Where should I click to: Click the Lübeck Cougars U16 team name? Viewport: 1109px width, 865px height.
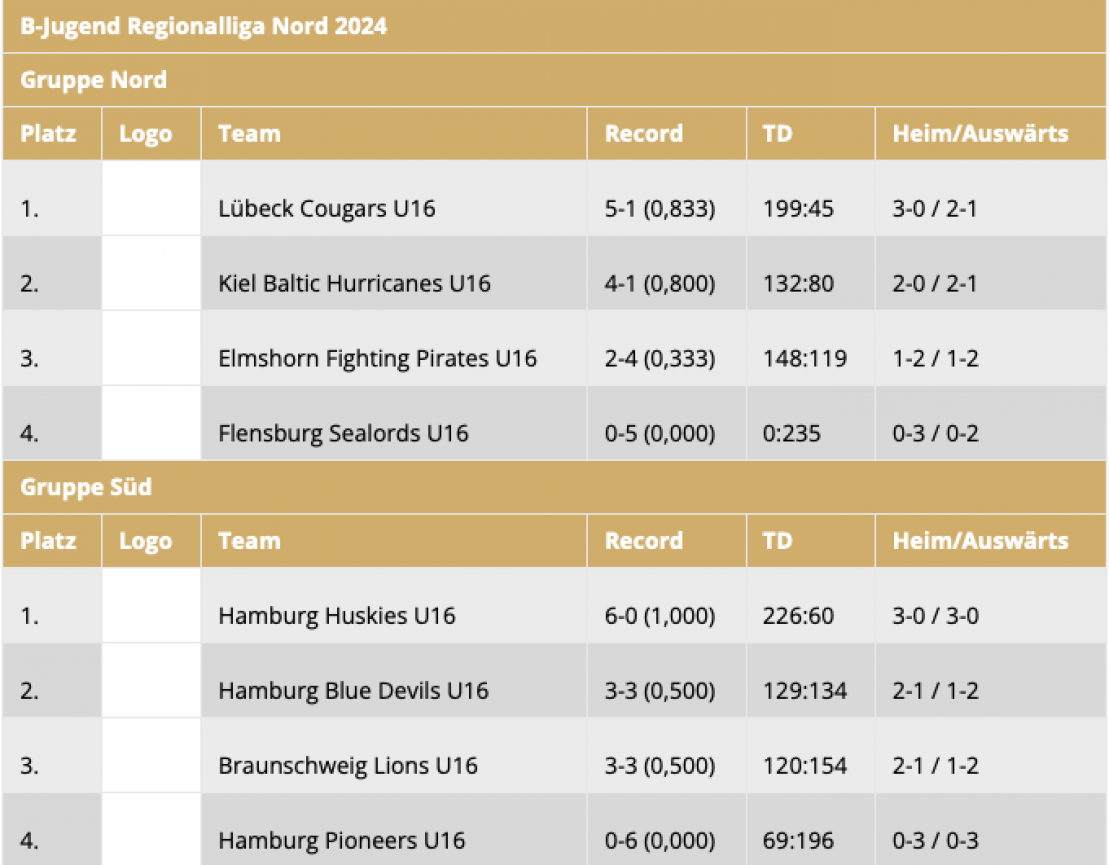click(327, 209)
